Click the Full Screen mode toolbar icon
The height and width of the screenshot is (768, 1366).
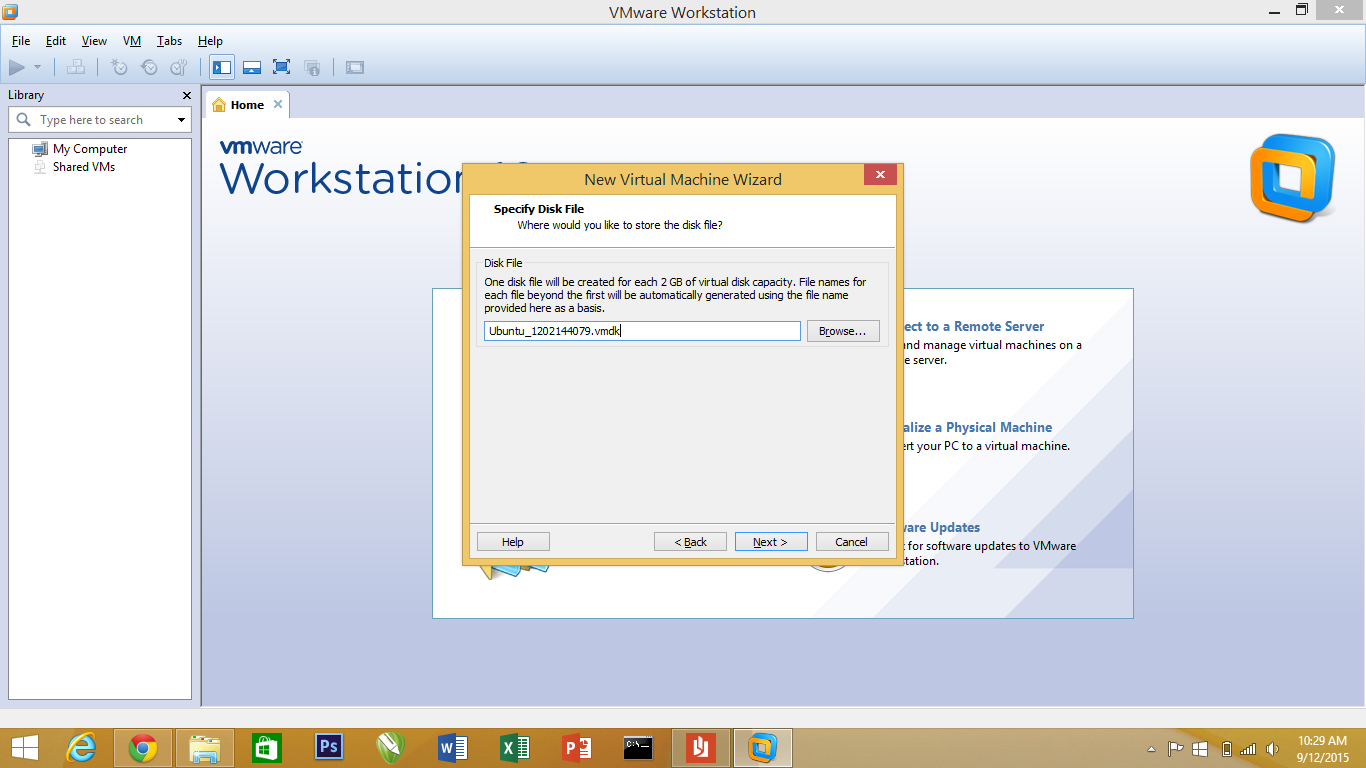point(282,67)
